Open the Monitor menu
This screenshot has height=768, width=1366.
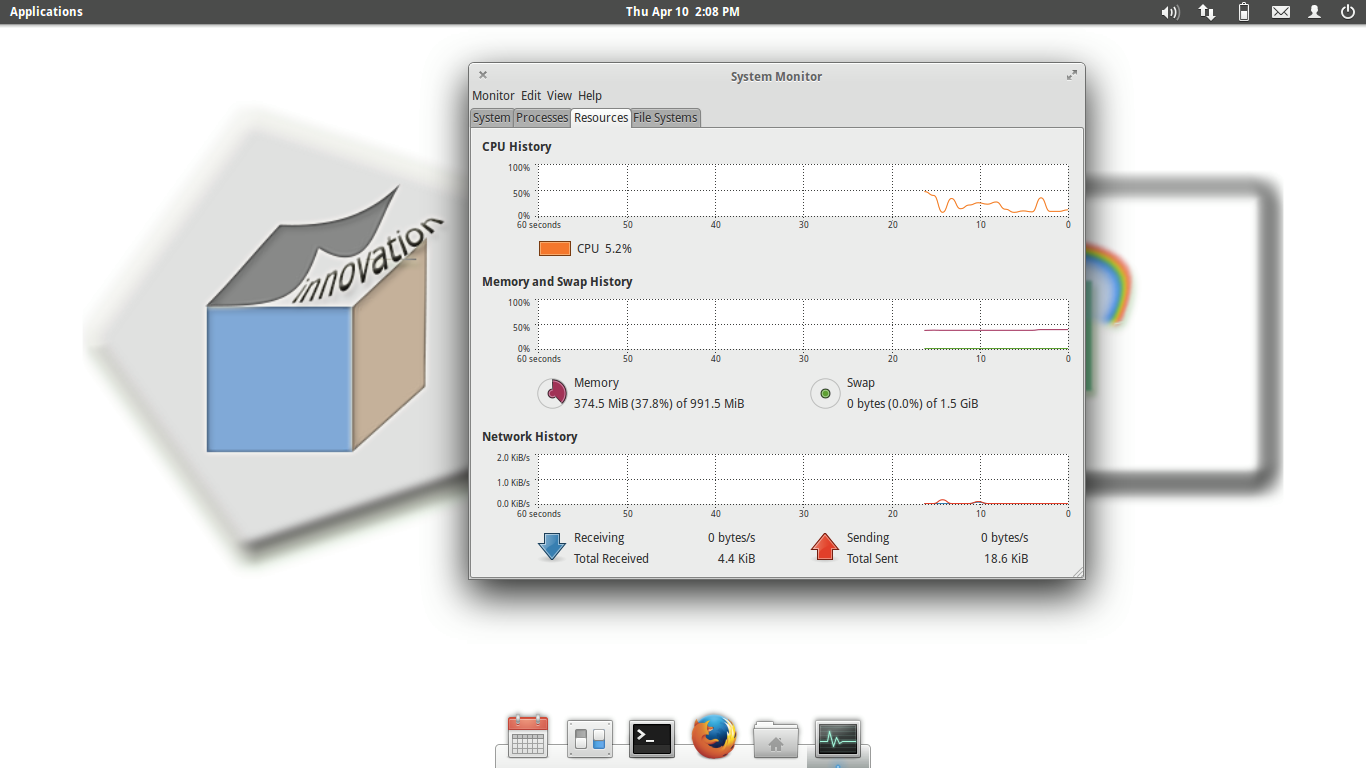pyautogui.click(x=493, y=96)
